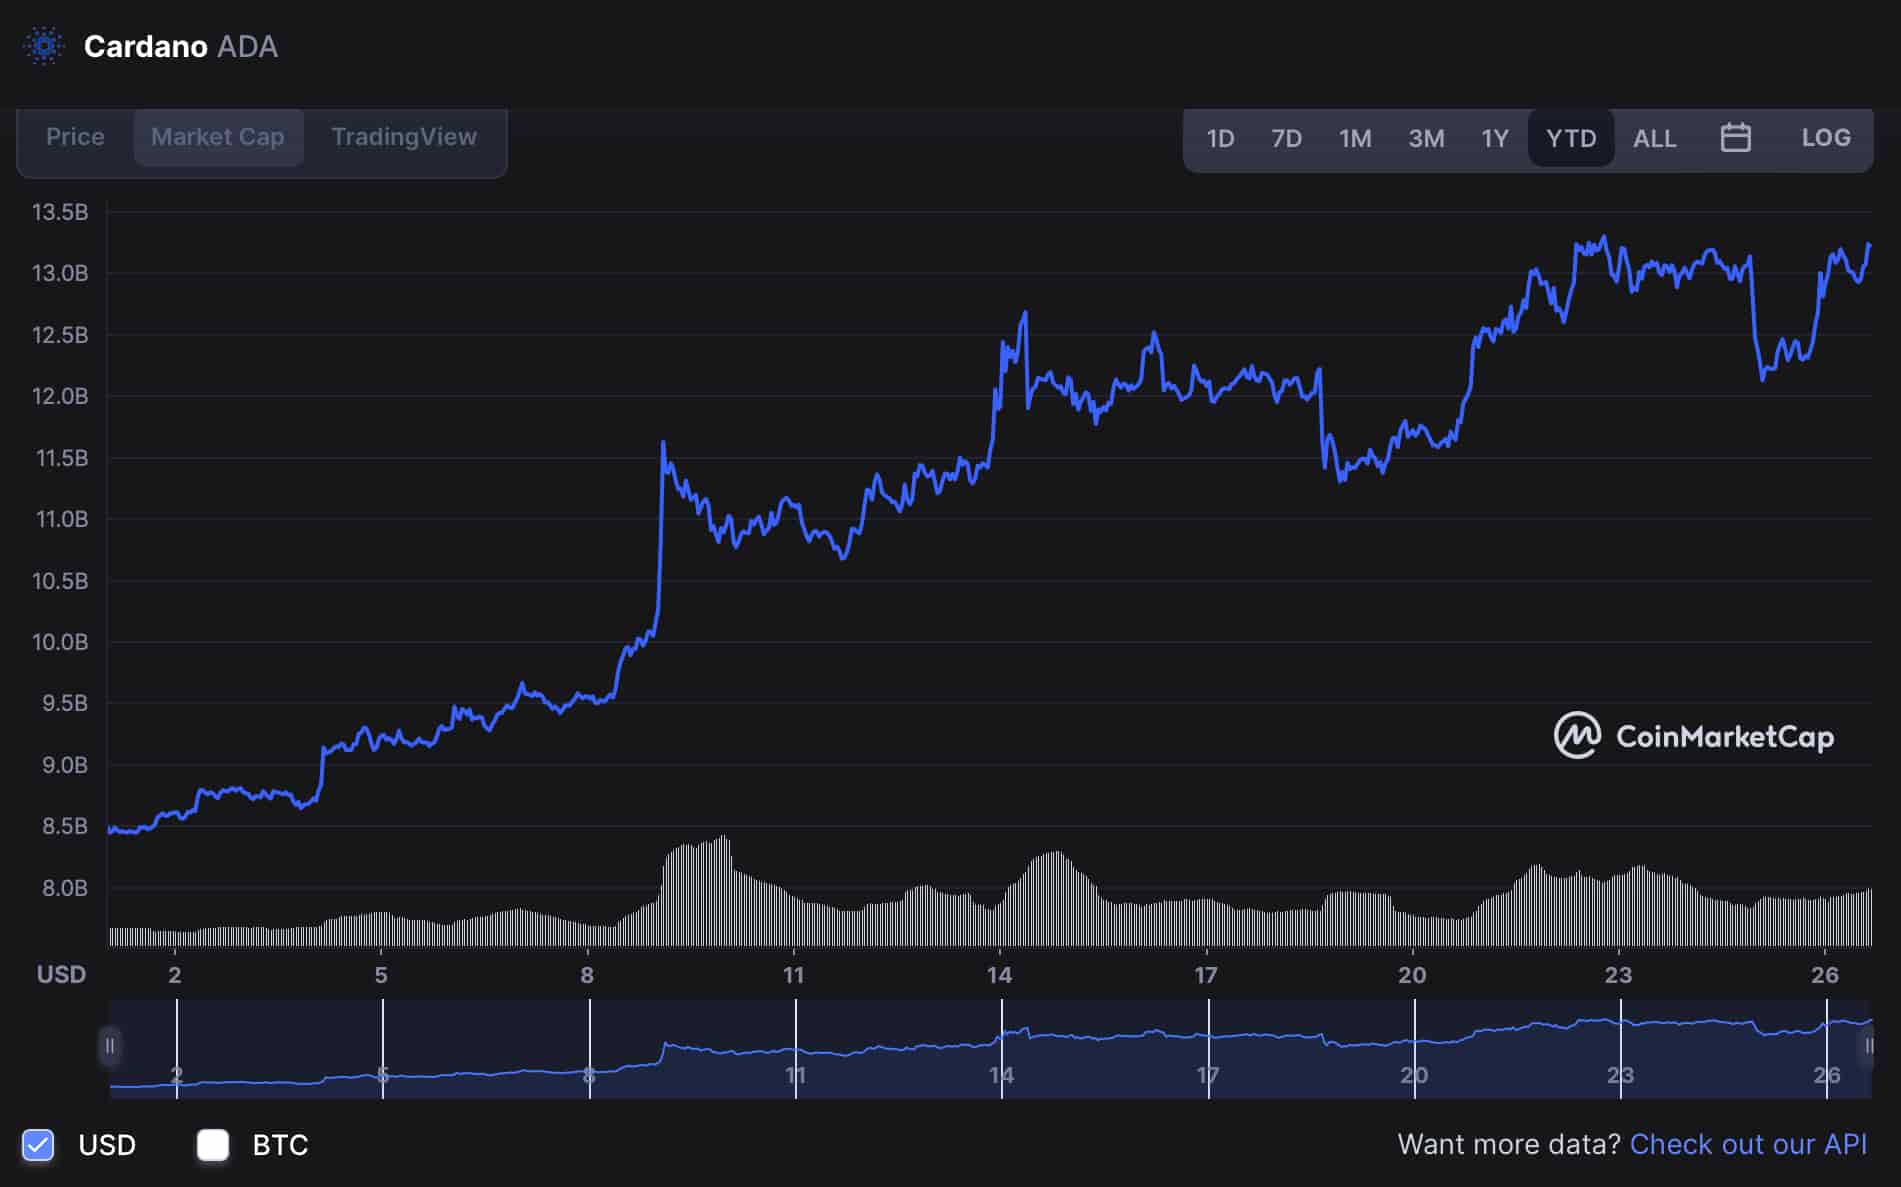Image resolution: width=1901 pixels, height=1187 pixels.
Task: Open the TradingView tab
Action: pos(404,137)
